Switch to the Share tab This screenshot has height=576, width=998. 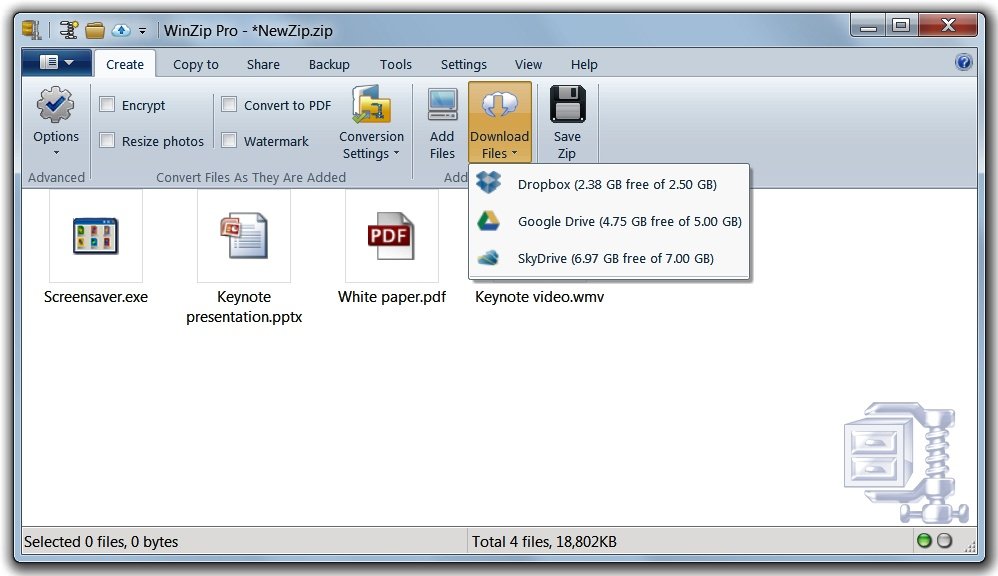(263, 64)
